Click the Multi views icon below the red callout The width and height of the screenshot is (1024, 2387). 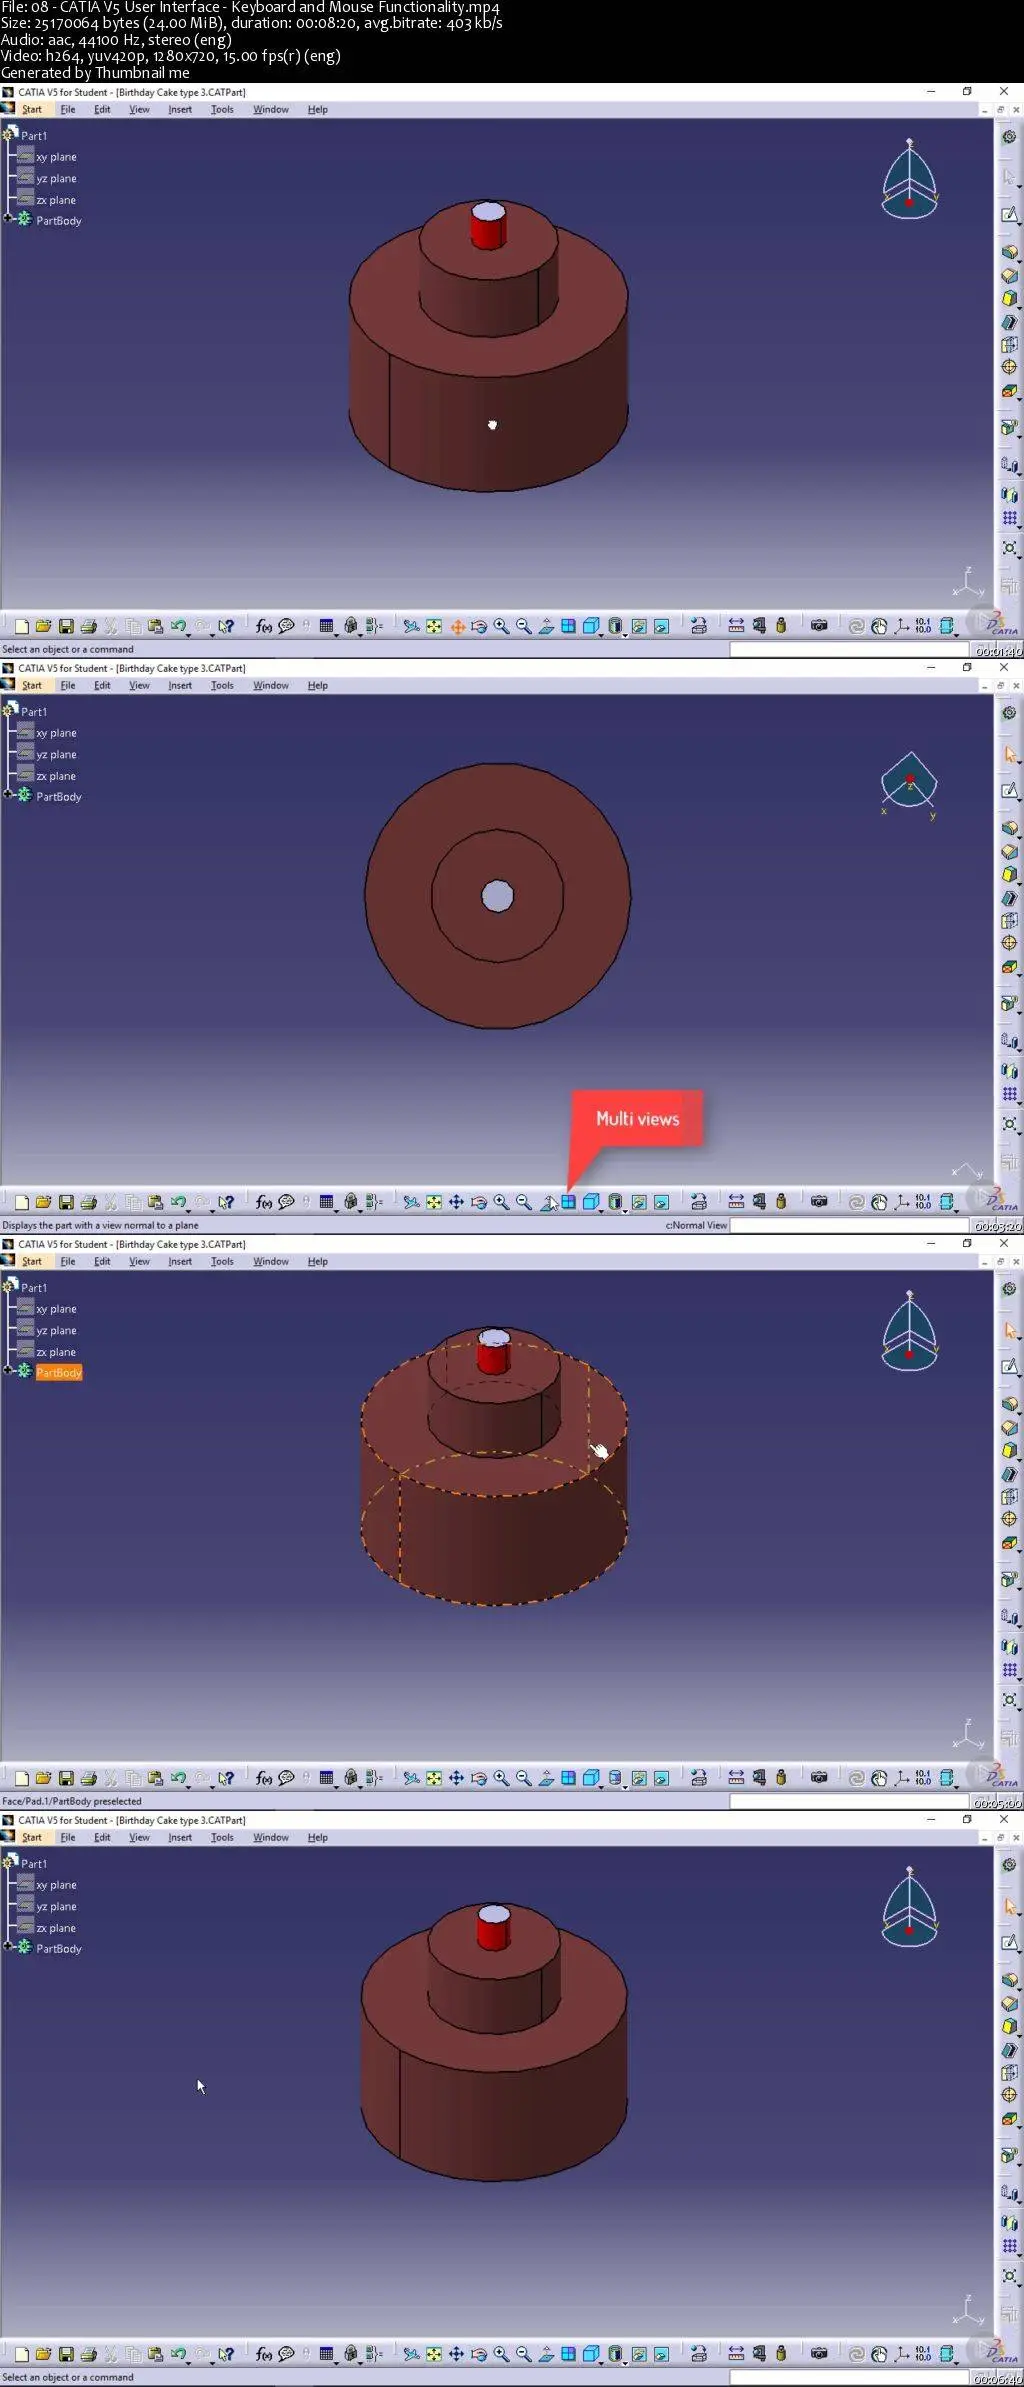click(568, 1202)
